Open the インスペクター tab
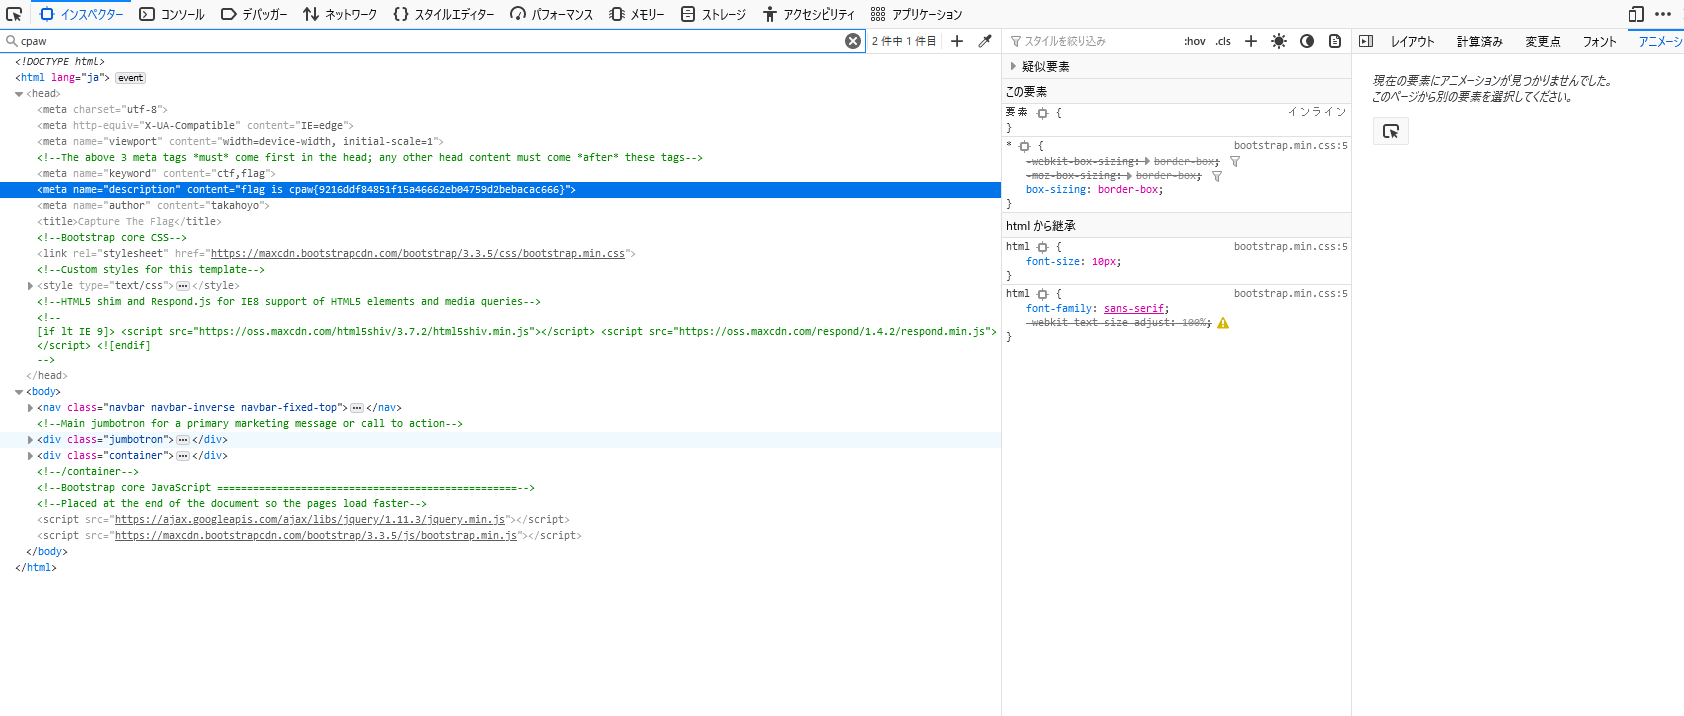1684x716 pixels. [81, 14]
